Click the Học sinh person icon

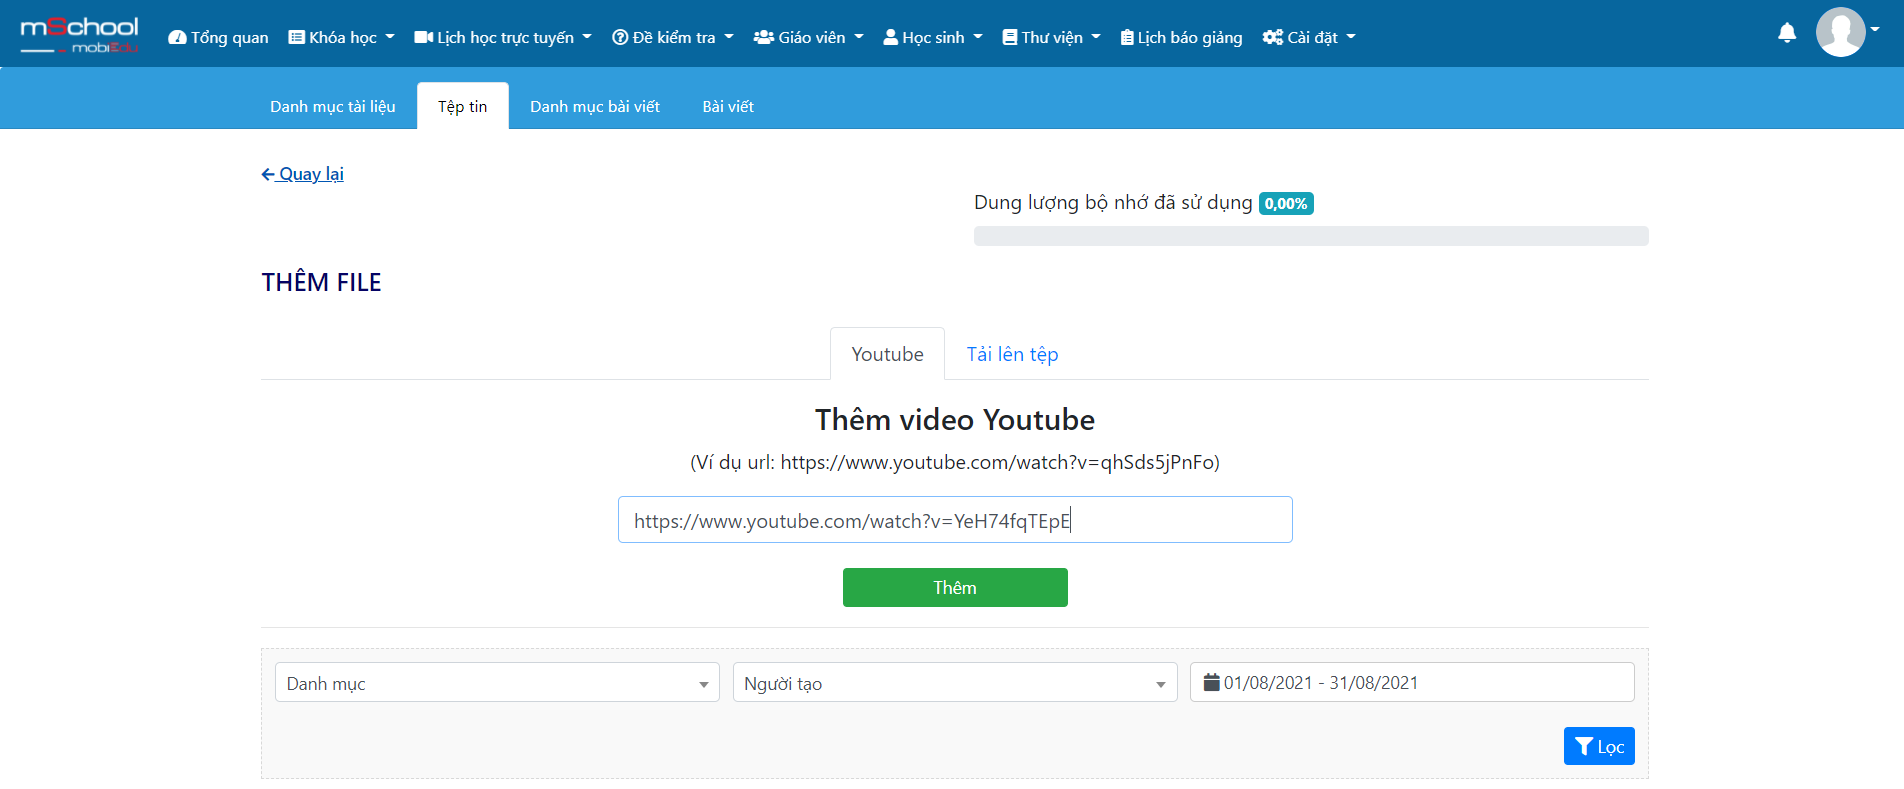(x=890, y=37)
